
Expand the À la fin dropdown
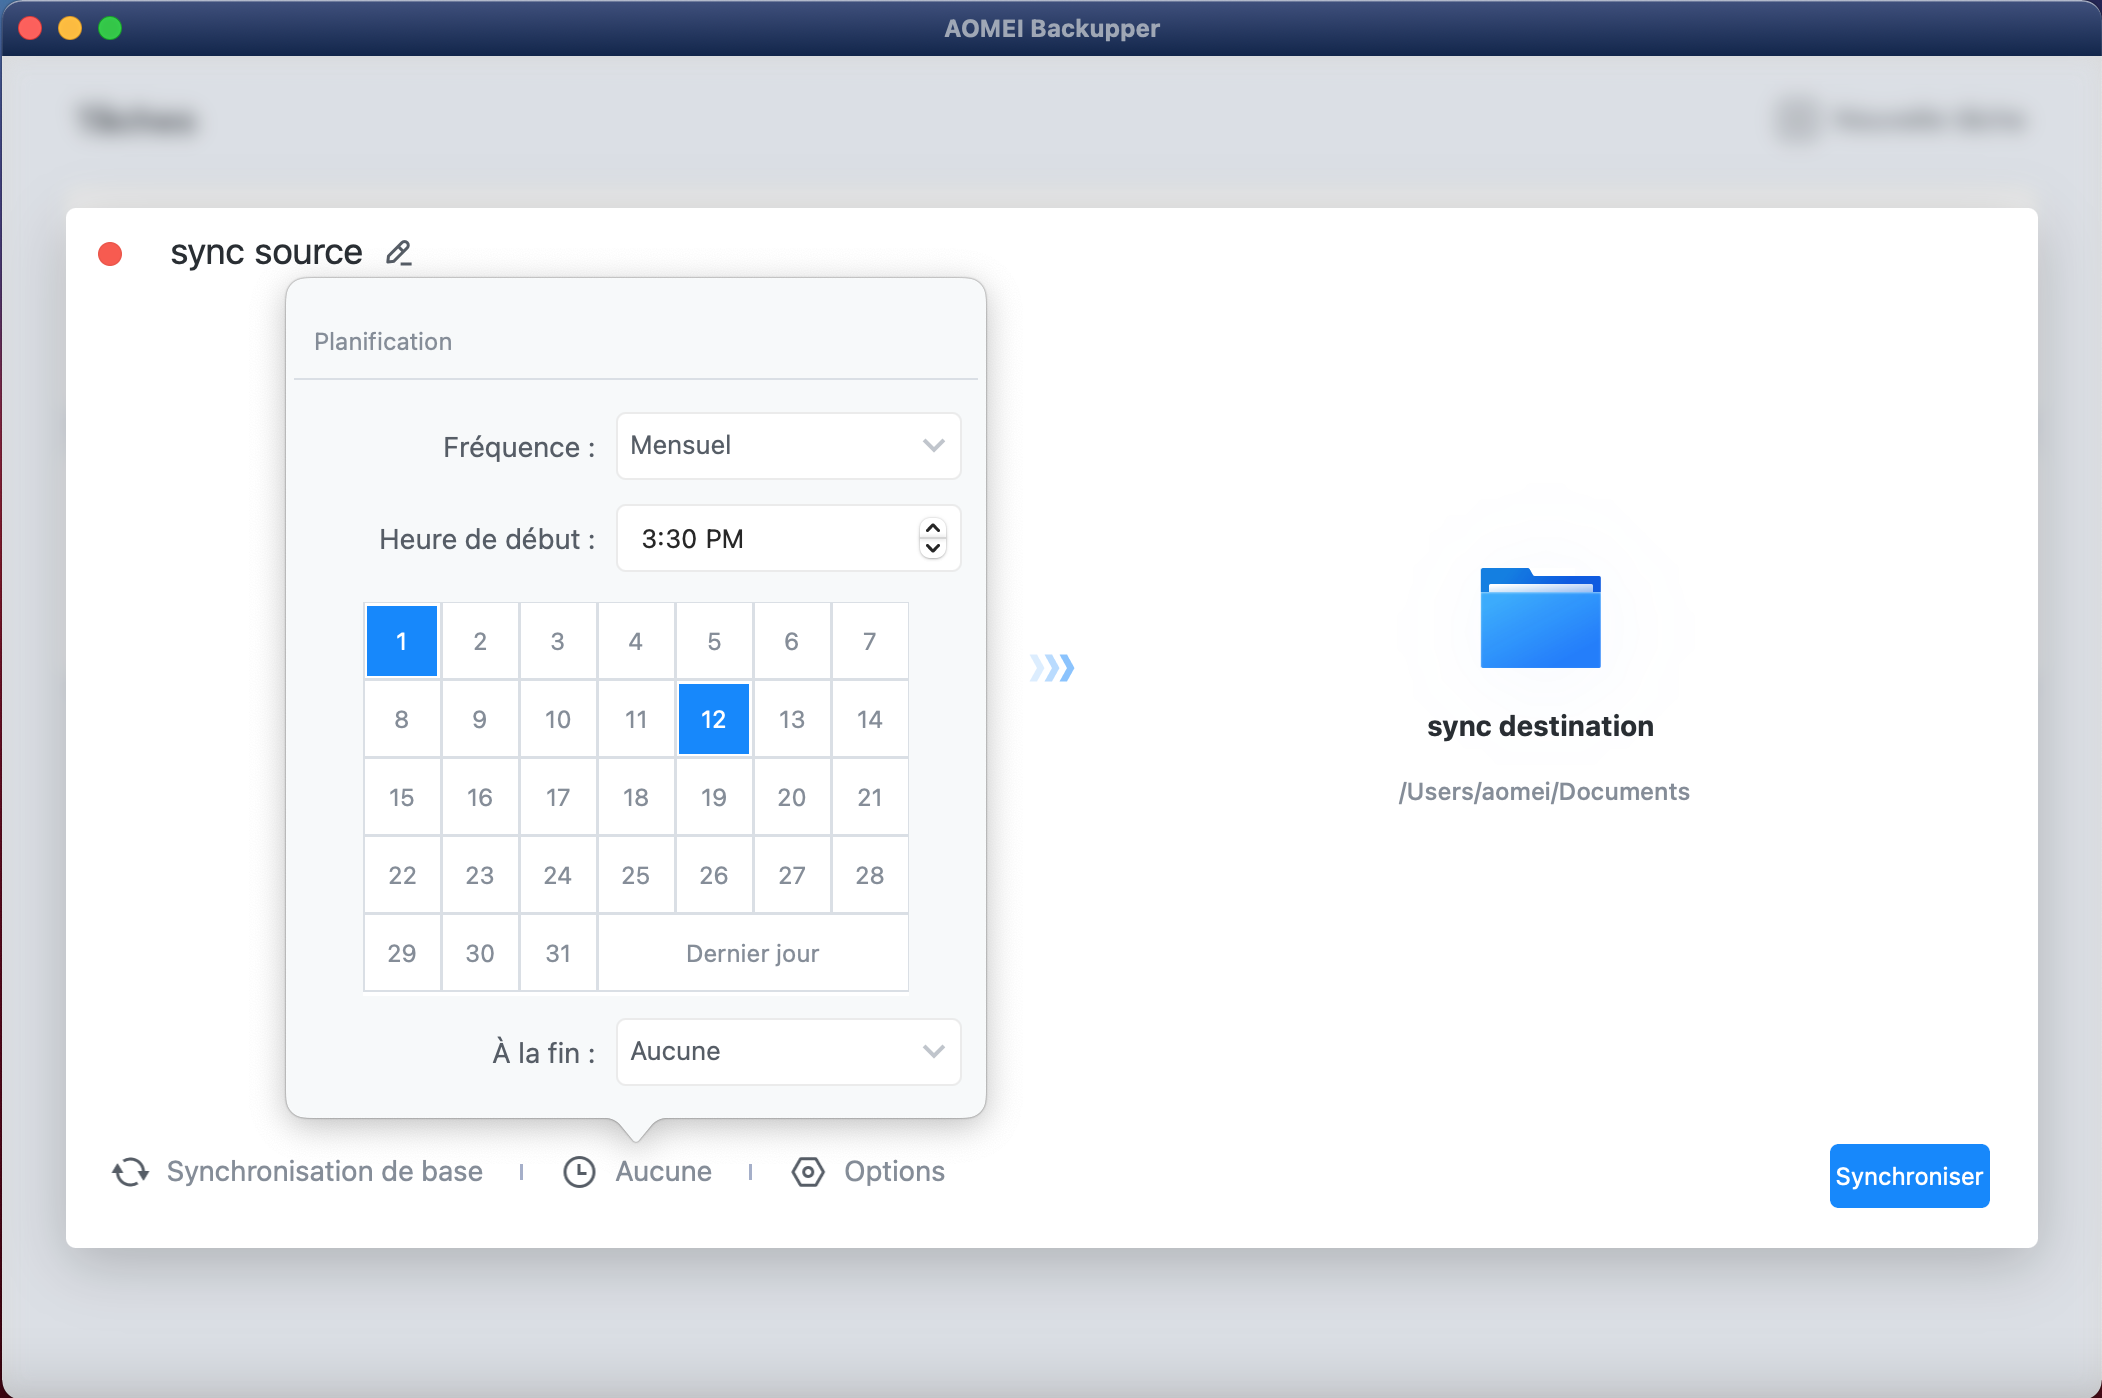pyautogui.click(x=788, y=1052)
